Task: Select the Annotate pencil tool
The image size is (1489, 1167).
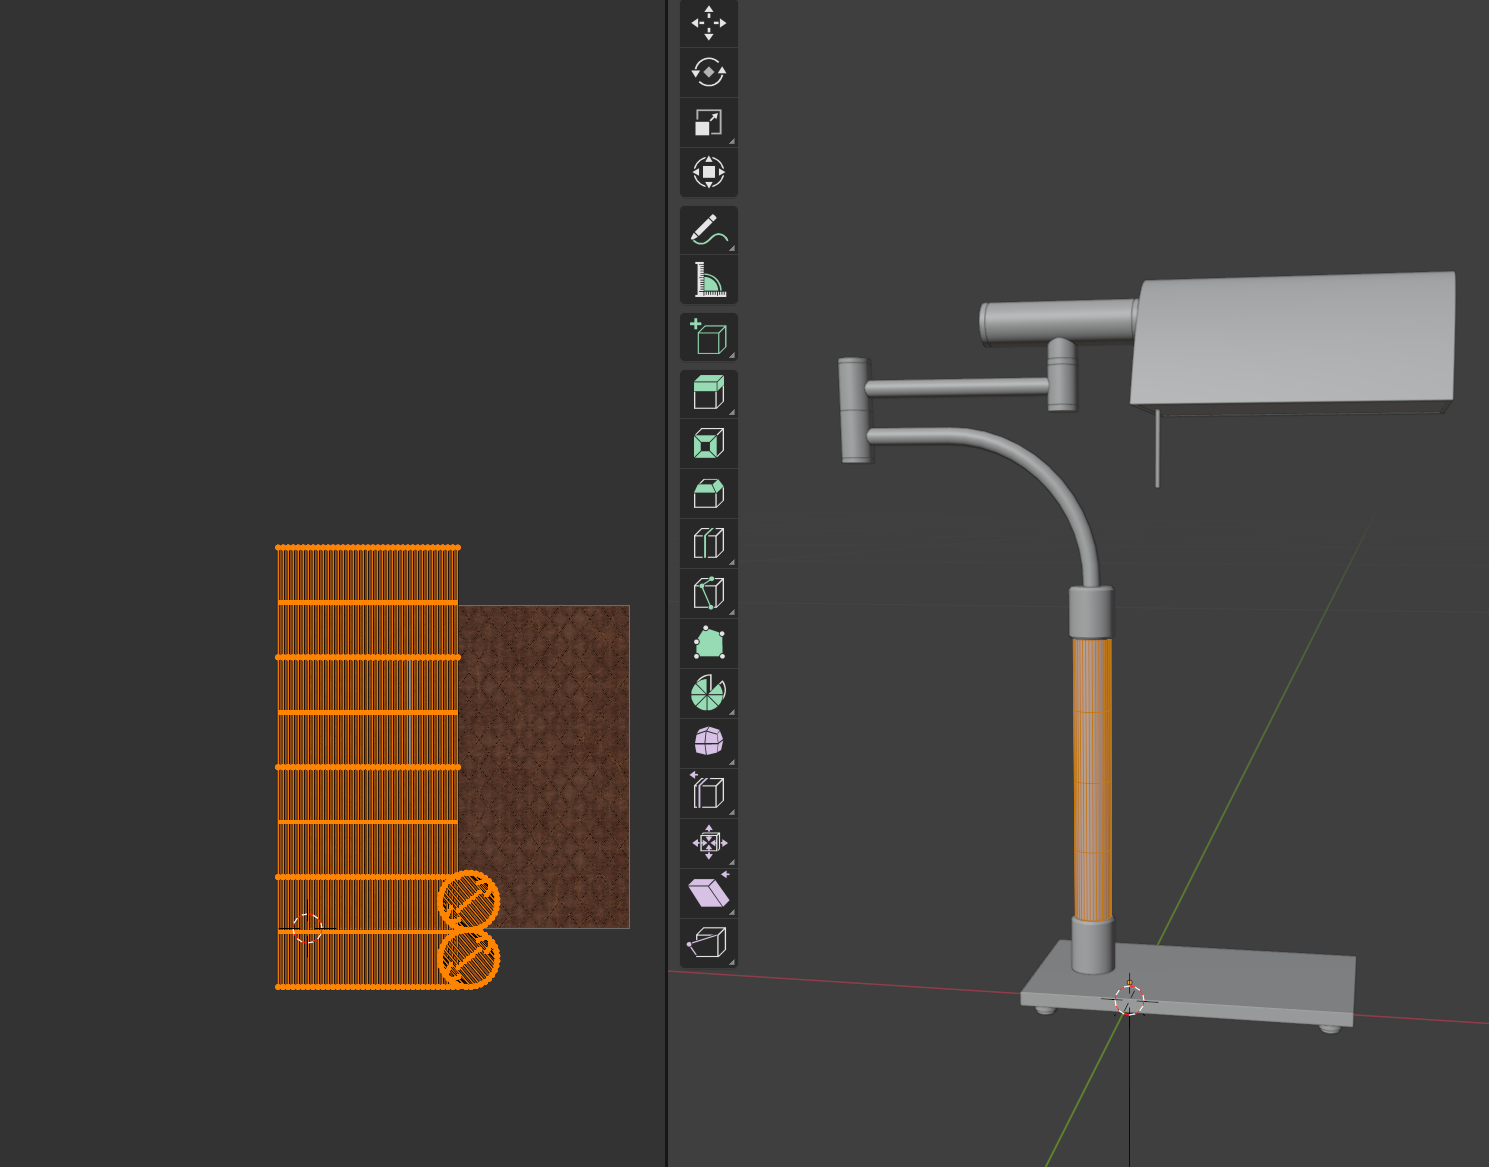Action: coord(709,230)
